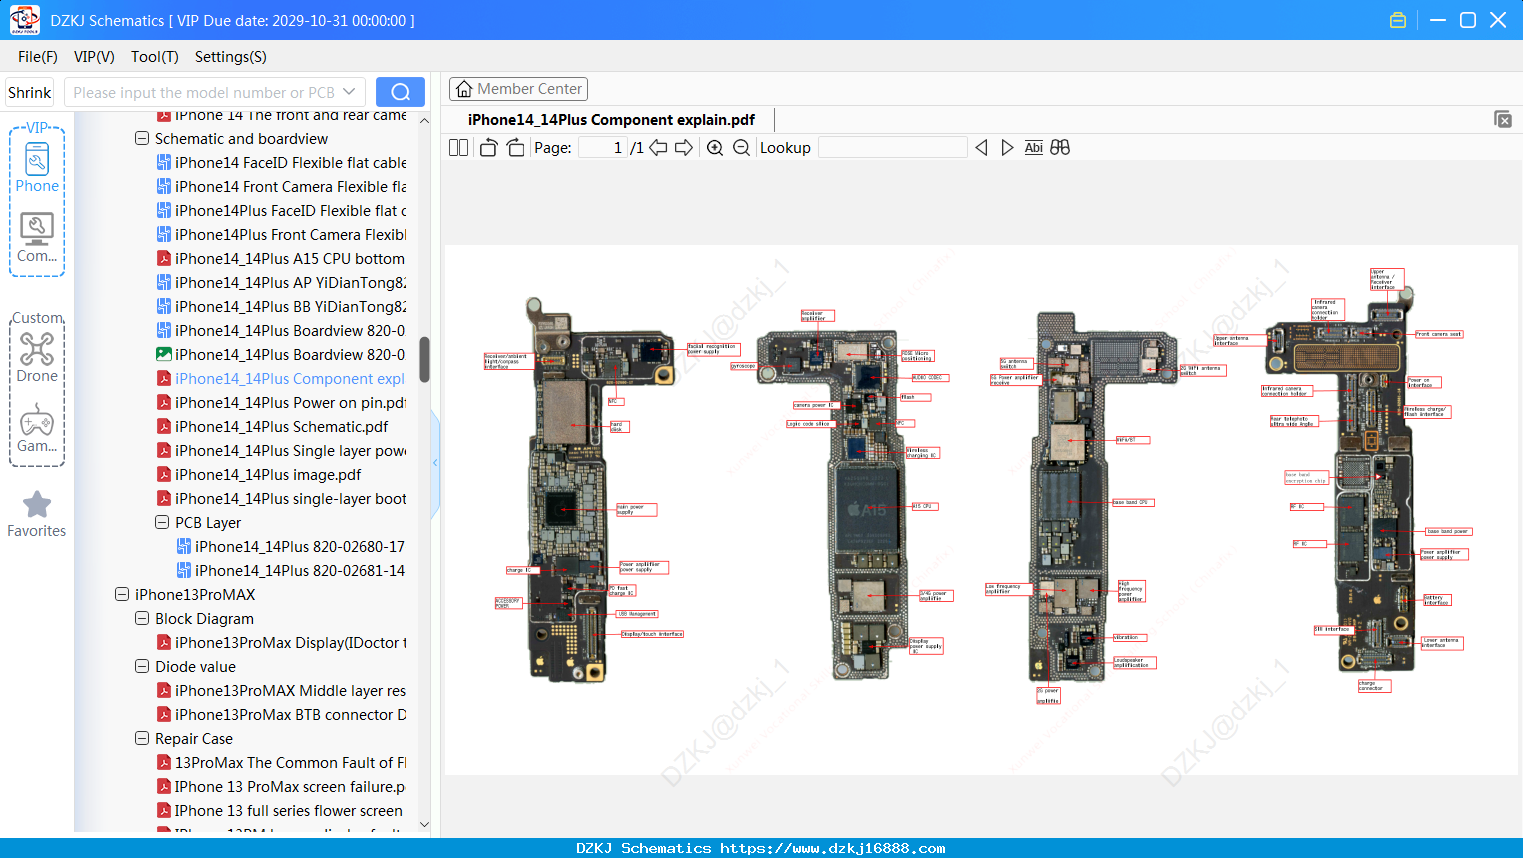Go to previous page arrow
The height and width of the screenshot is (858, 1523).
click(x=658, y=148)
